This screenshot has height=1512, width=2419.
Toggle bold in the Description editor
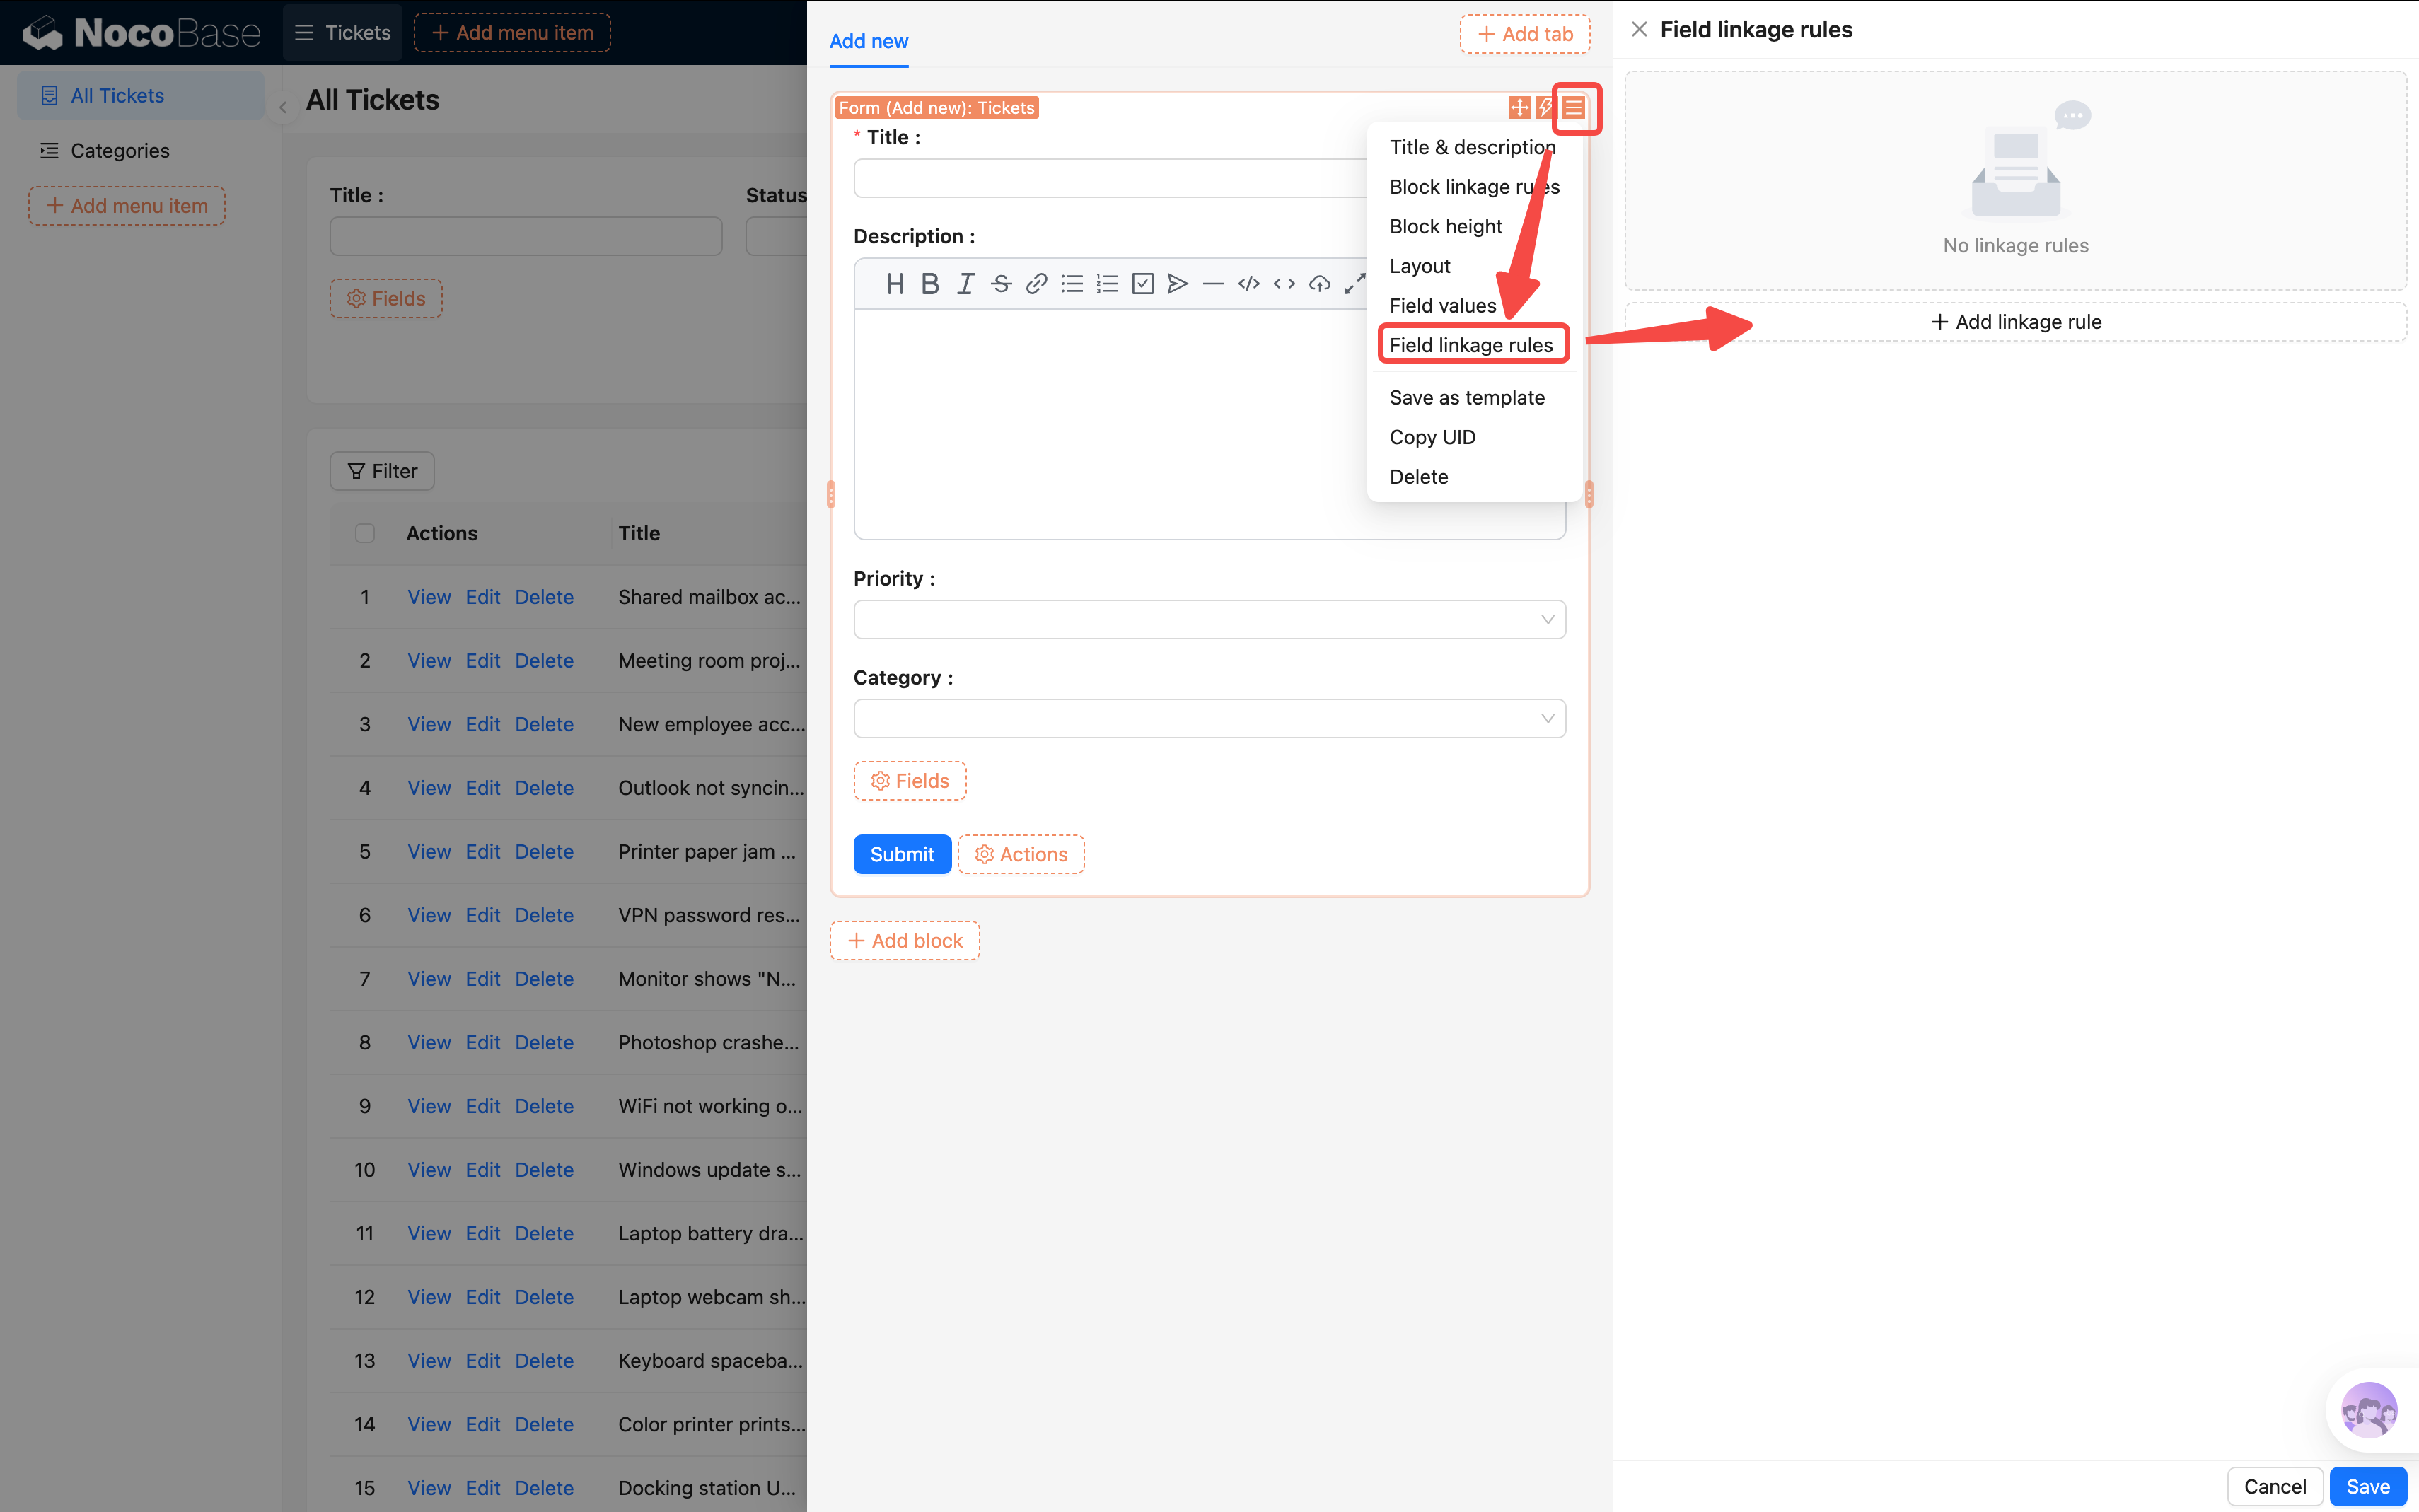tap(930, 284)
